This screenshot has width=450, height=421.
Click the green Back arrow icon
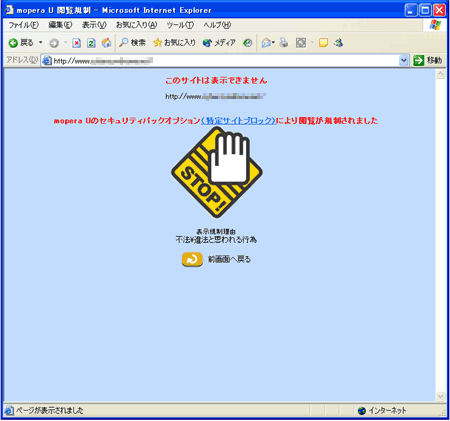[13, 43]
